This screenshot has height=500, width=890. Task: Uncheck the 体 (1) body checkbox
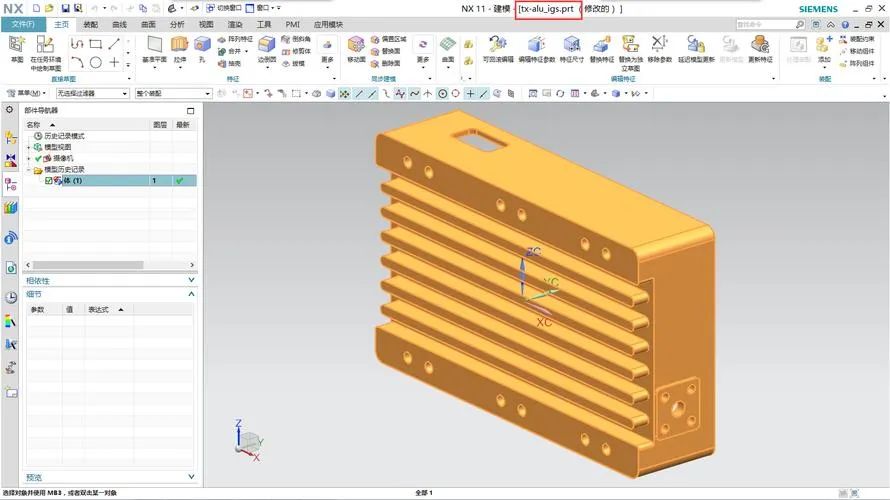[49, 181]
